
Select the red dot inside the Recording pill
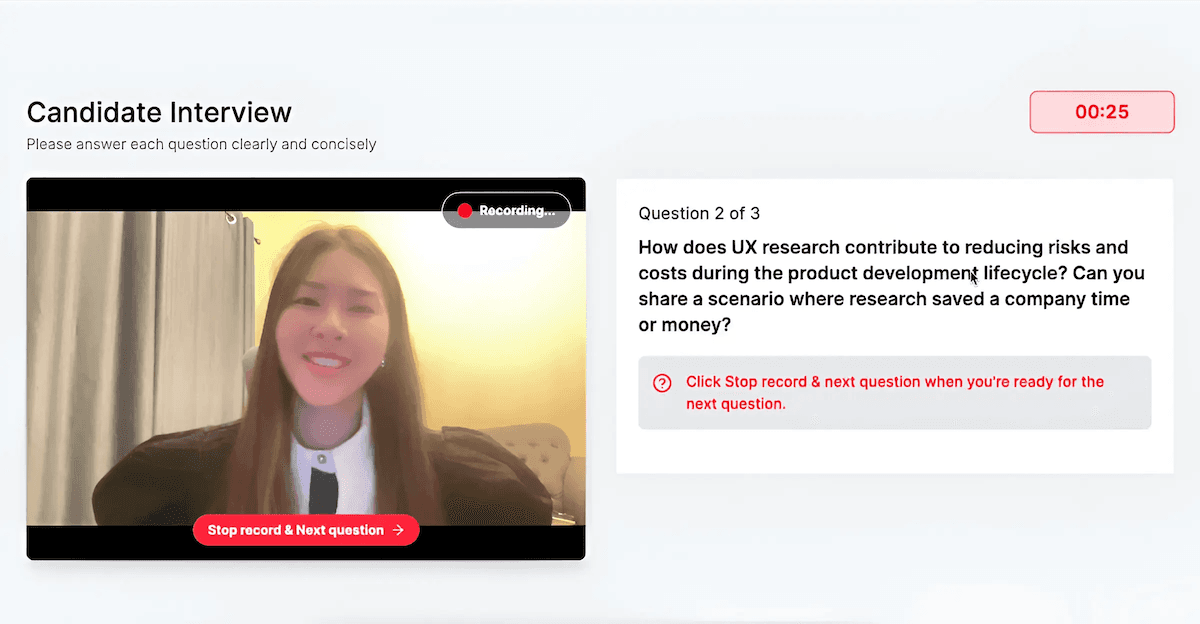point(463,210)
